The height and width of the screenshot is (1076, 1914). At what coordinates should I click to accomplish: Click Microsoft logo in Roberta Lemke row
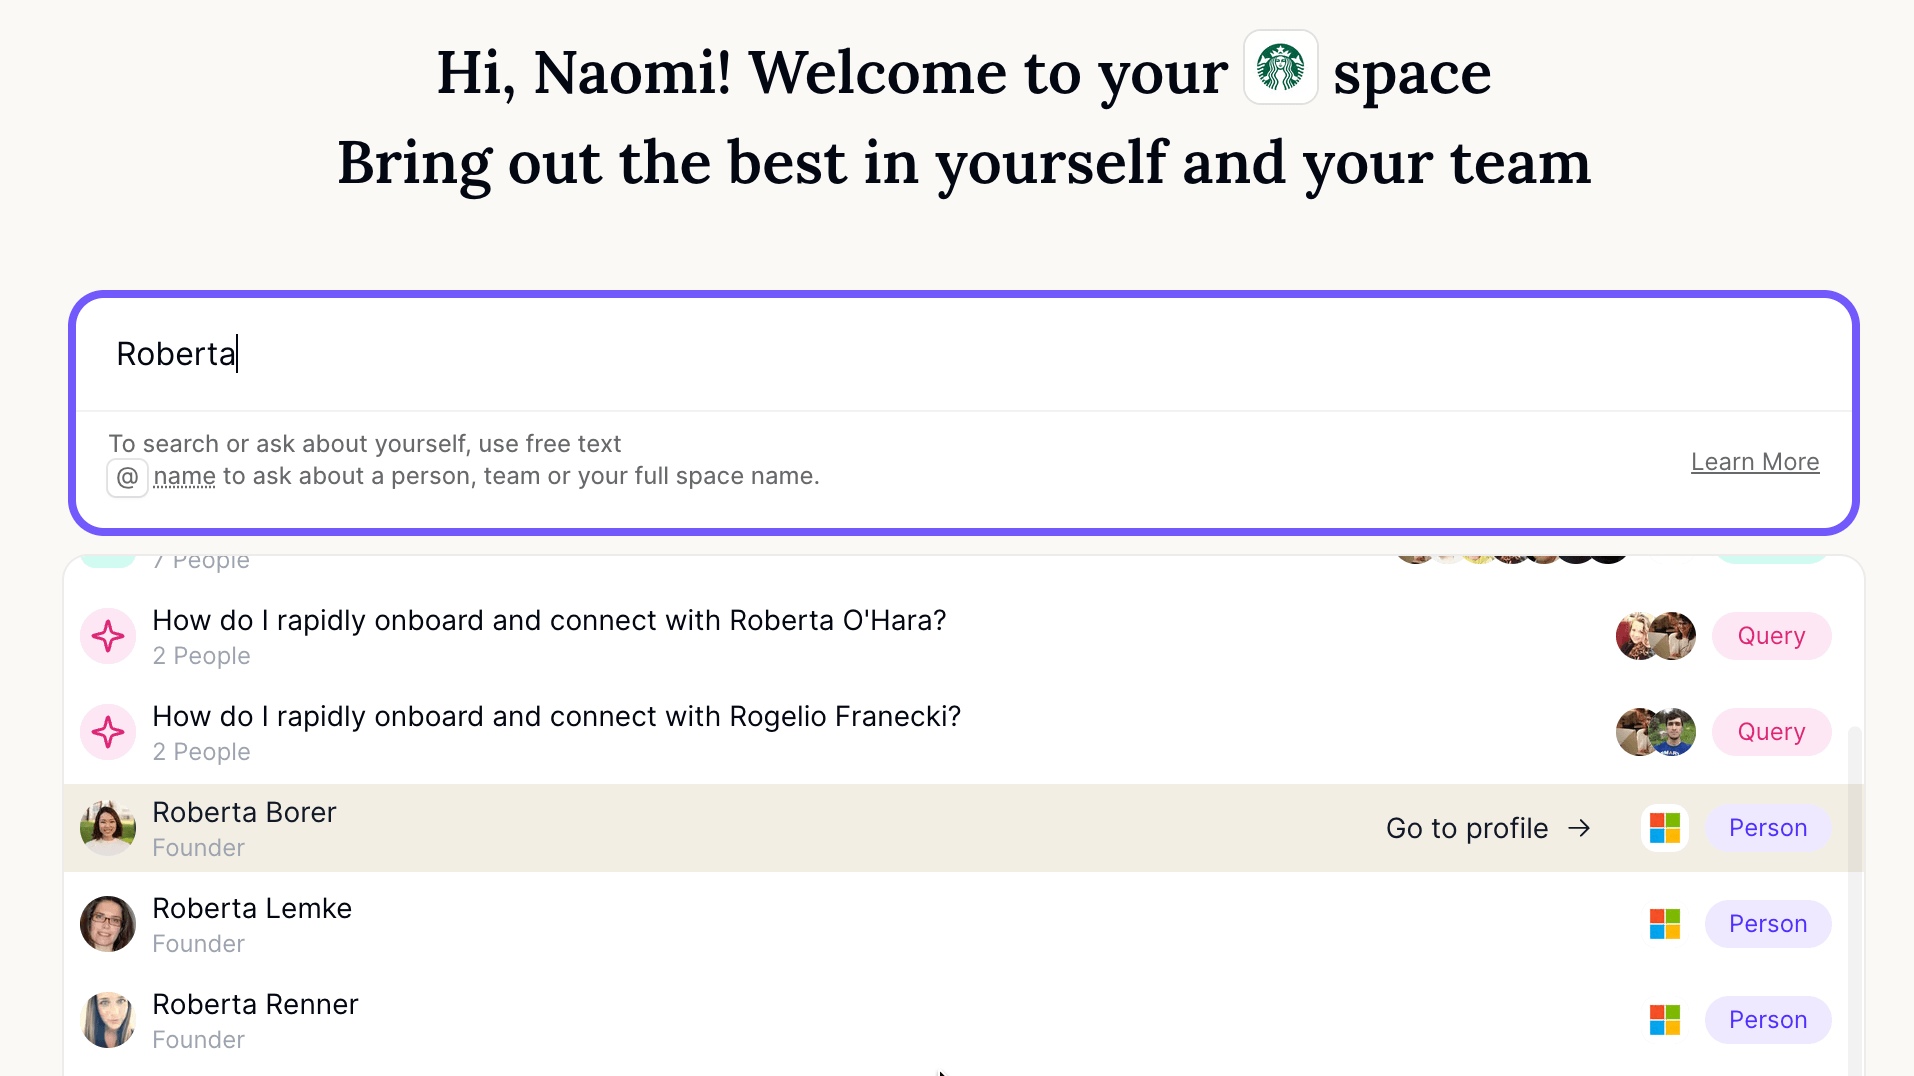[1665, 924]
